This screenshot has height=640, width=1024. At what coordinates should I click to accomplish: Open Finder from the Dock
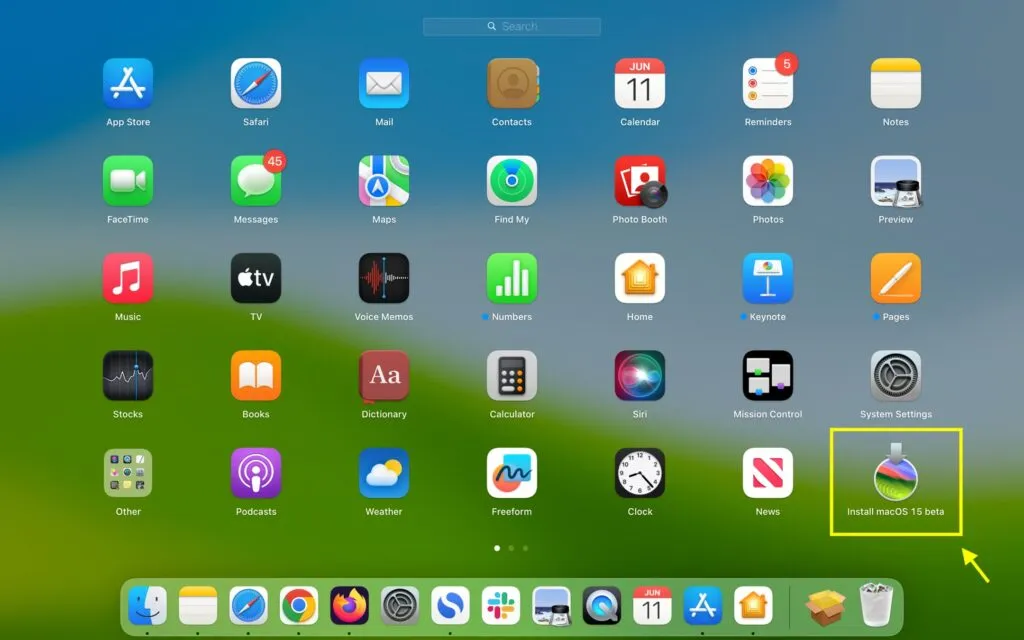click(x=147, y=605)
